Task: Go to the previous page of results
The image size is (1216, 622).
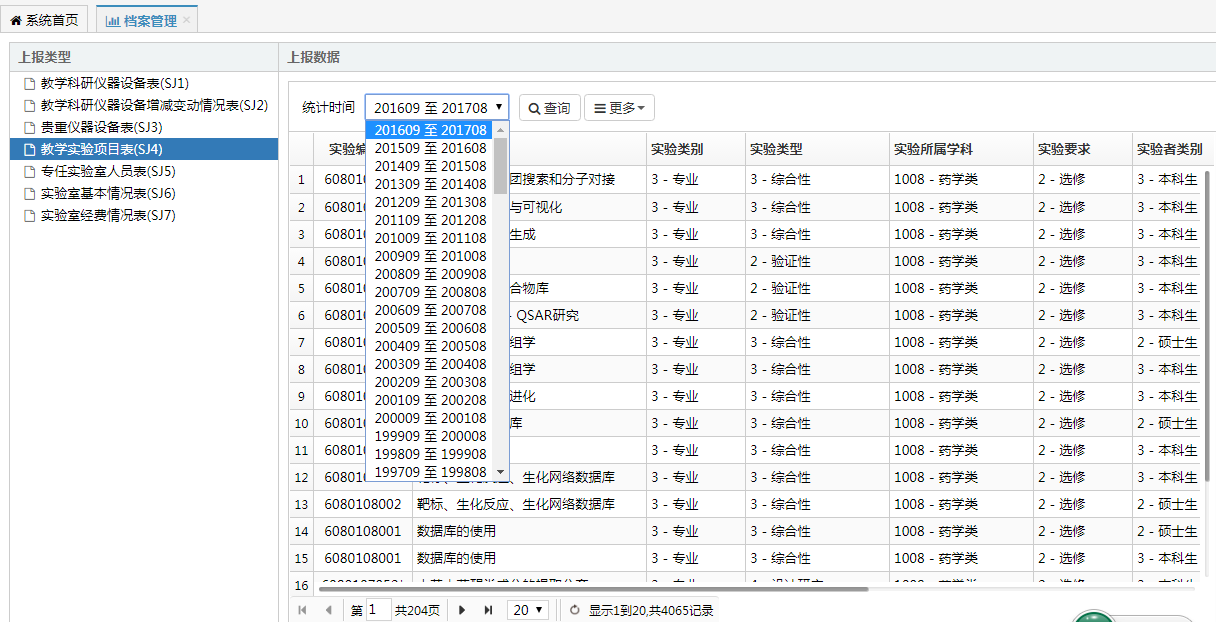Action: (328, 609)
